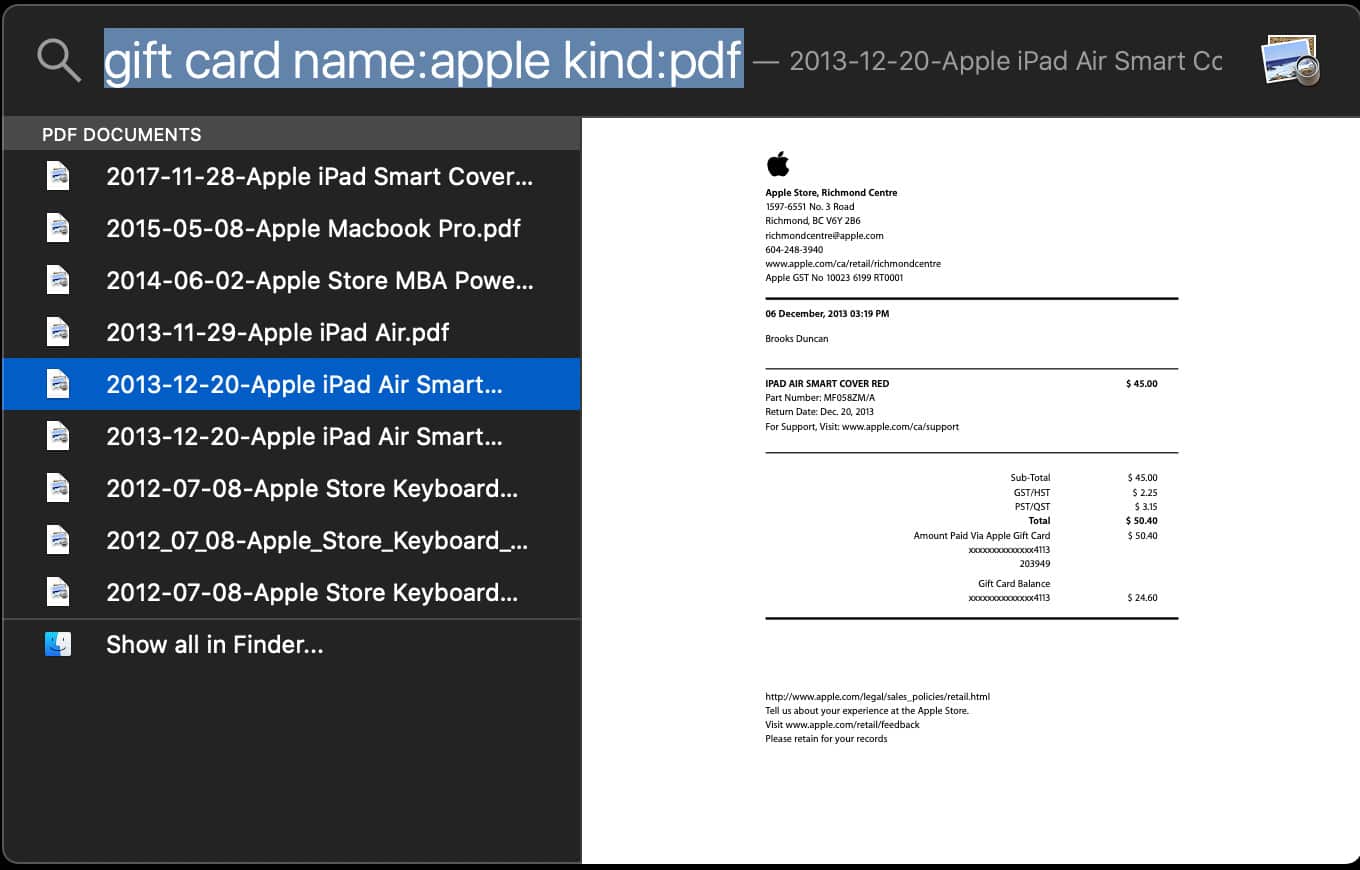This screenshot has height=870, width=1360.
Task: Click PDF icon for 2014-06-02-Apple Store MBA Powe
Action: [58, 280]
